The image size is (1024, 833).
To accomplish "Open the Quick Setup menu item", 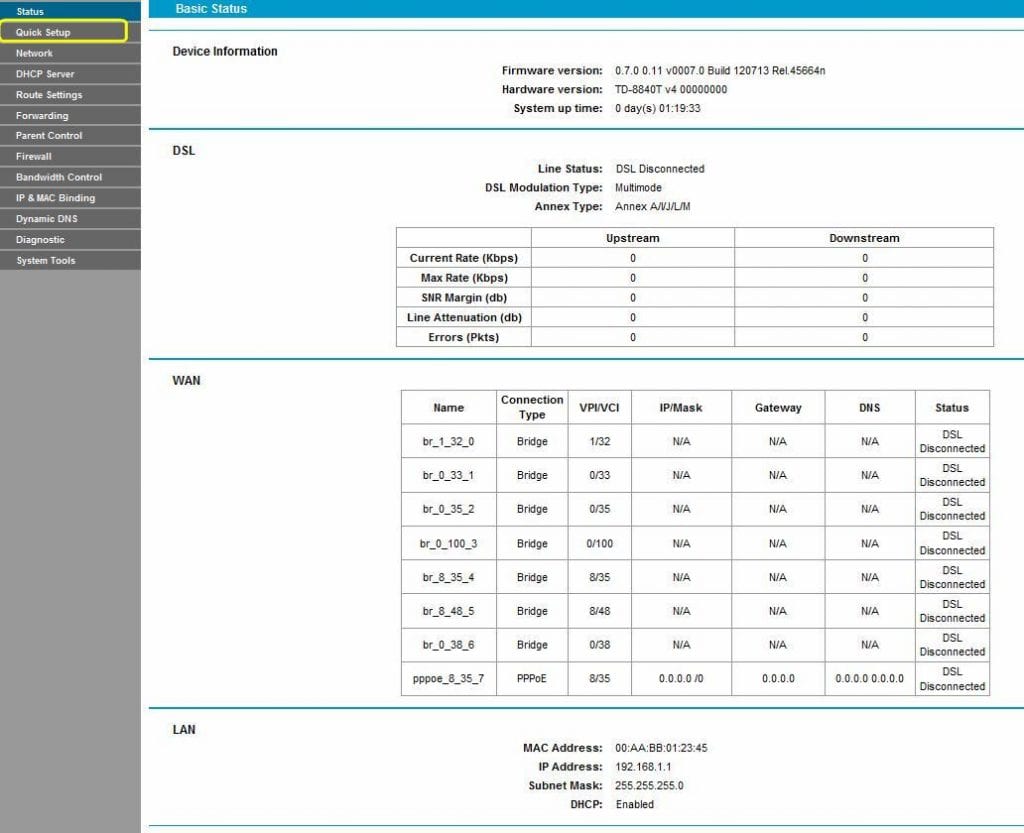I will coord(40,31).
